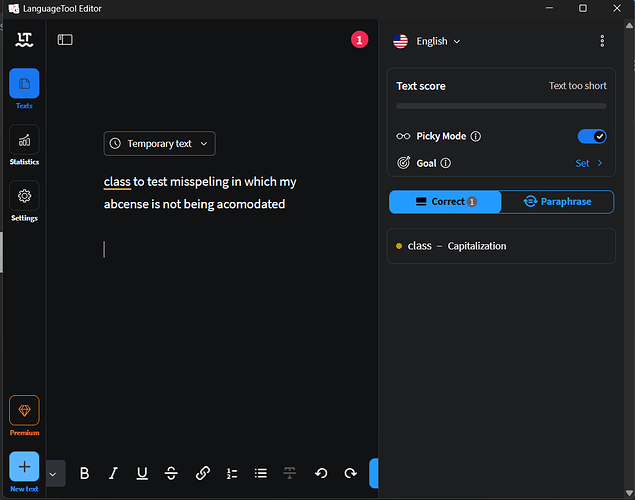Open the Settings gear

(24, 196)
